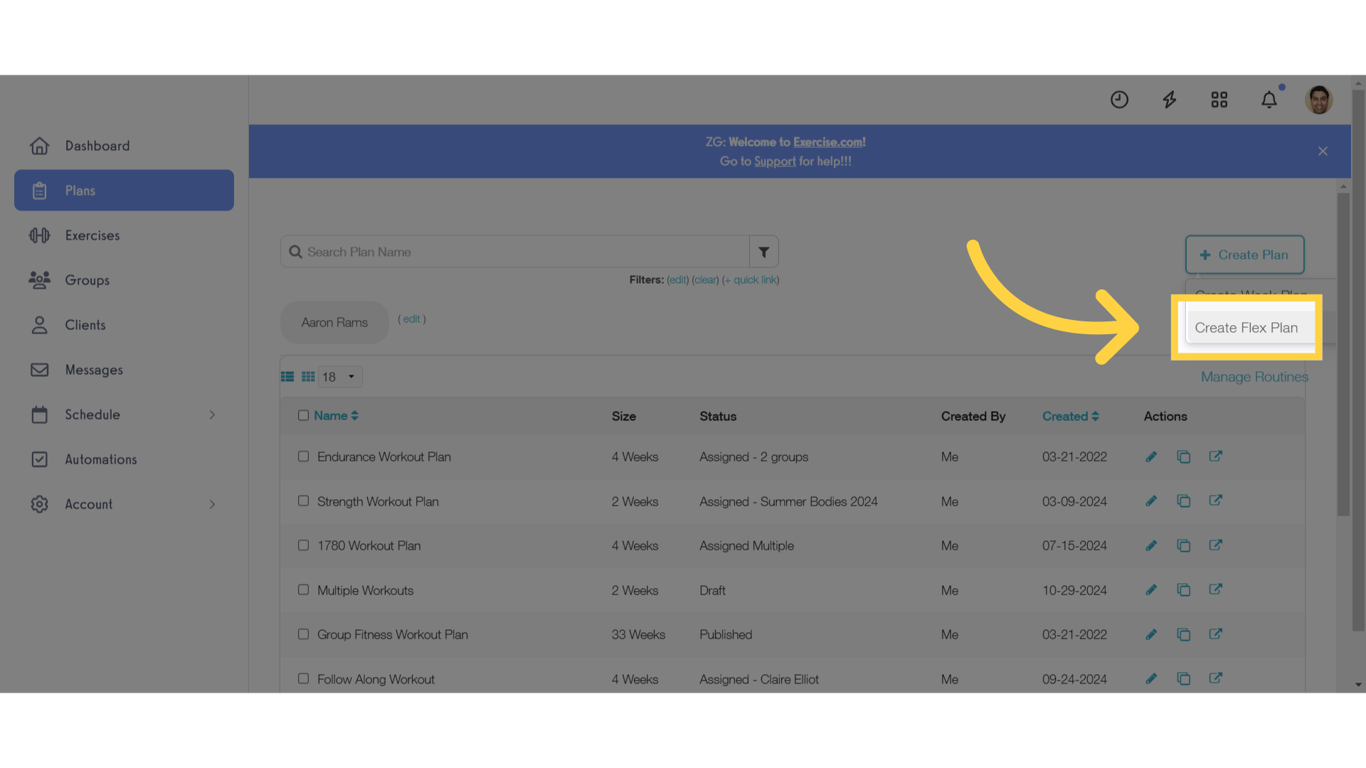
Task: Open the apps grid icon
Action: tap(1219, 99)
